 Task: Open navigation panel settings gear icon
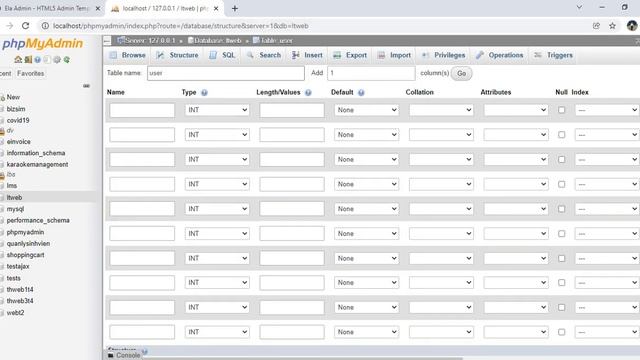[x=57, y=60]
